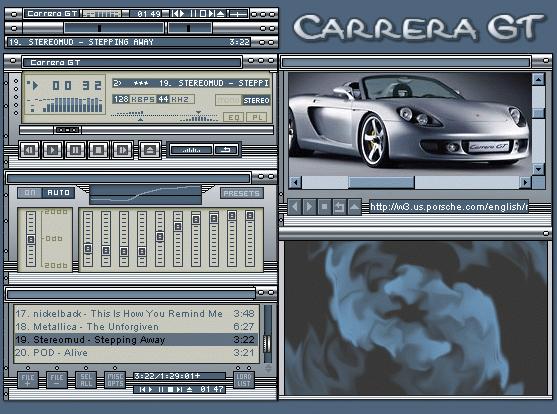Click the scrolling '19. STEREOMUD - STEPPI' title in player
The image size is (557, 414).
(x=191, y=83)
